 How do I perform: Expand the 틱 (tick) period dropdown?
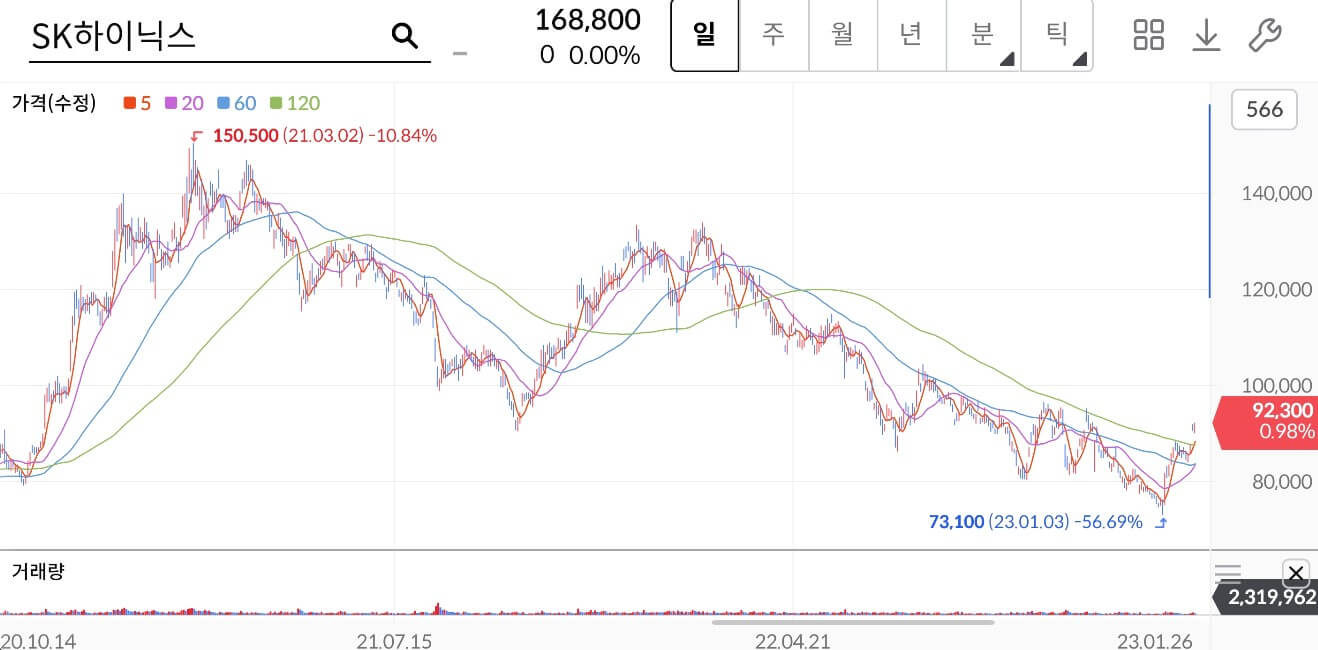pos(1057,35)
